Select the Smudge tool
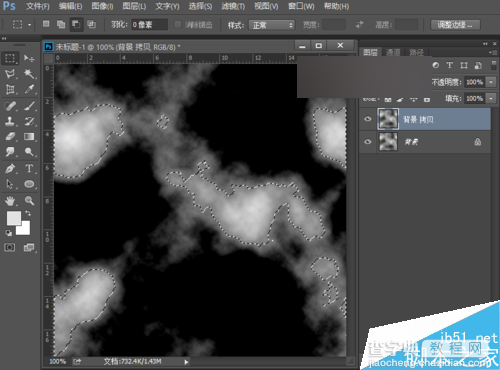500x370 pixels. tap(10, 152)
